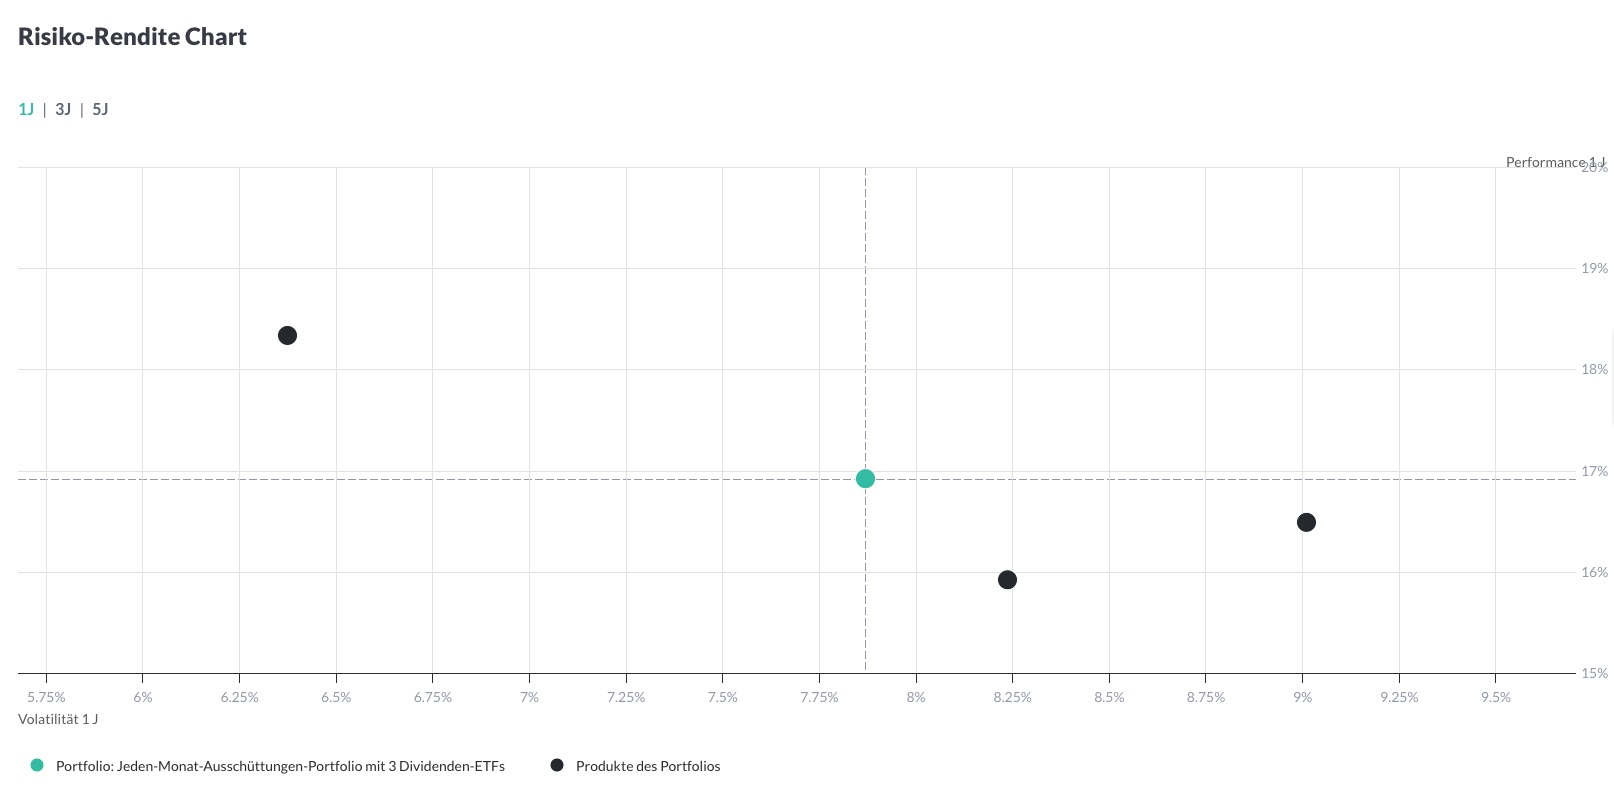Switch to the 5J time period
The image size is (1614, 810).
100,109
